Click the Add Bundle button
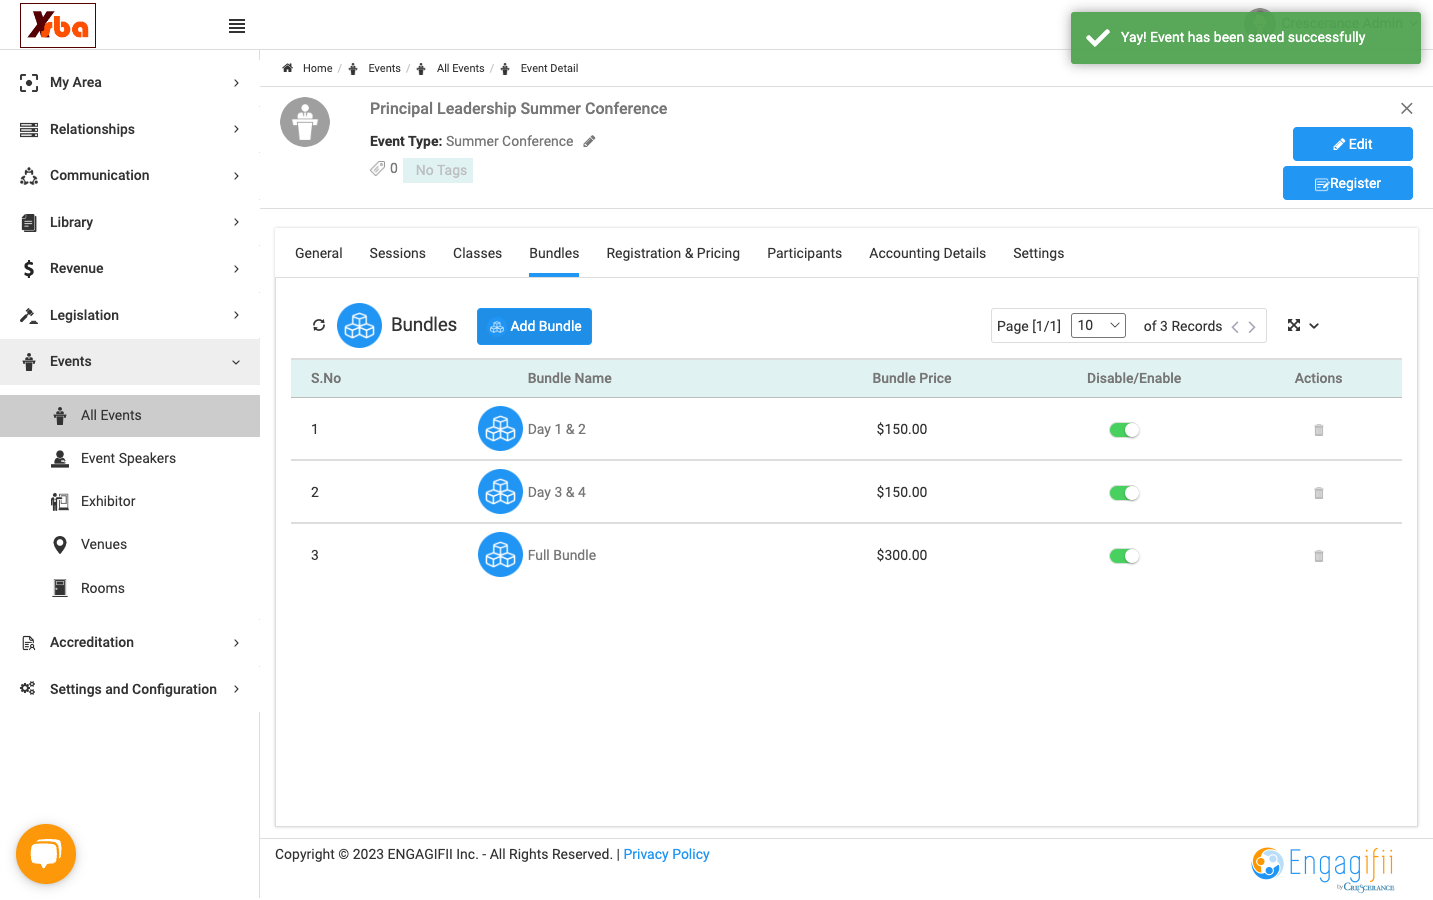1433x900 pixels. tap(534, 326)
